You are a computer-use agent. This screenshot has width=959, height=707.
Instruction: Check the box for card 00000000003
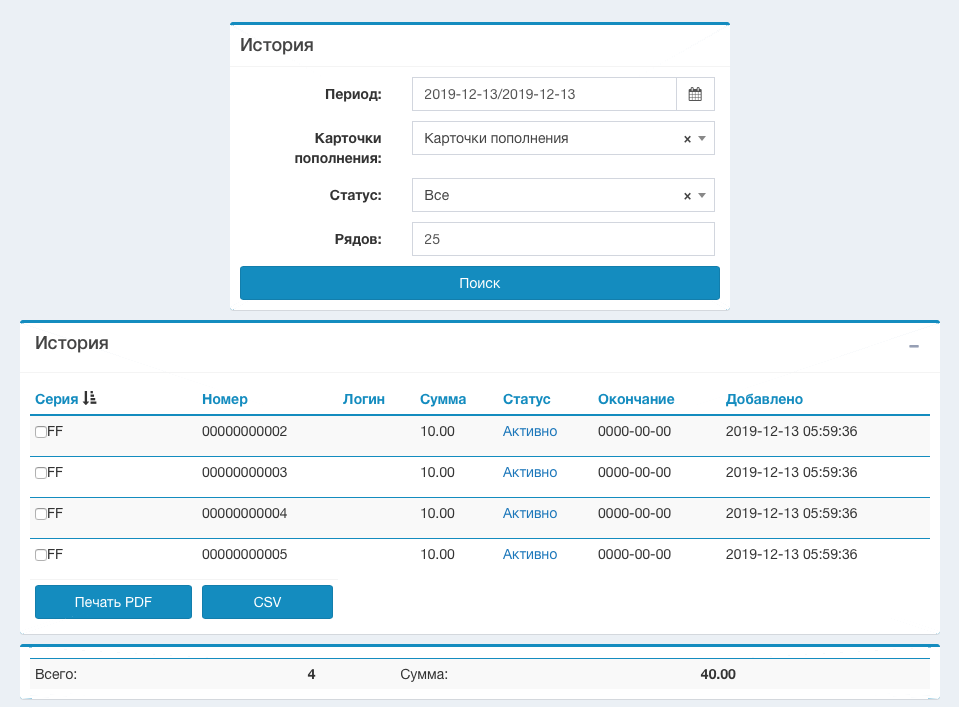[41, 473]
